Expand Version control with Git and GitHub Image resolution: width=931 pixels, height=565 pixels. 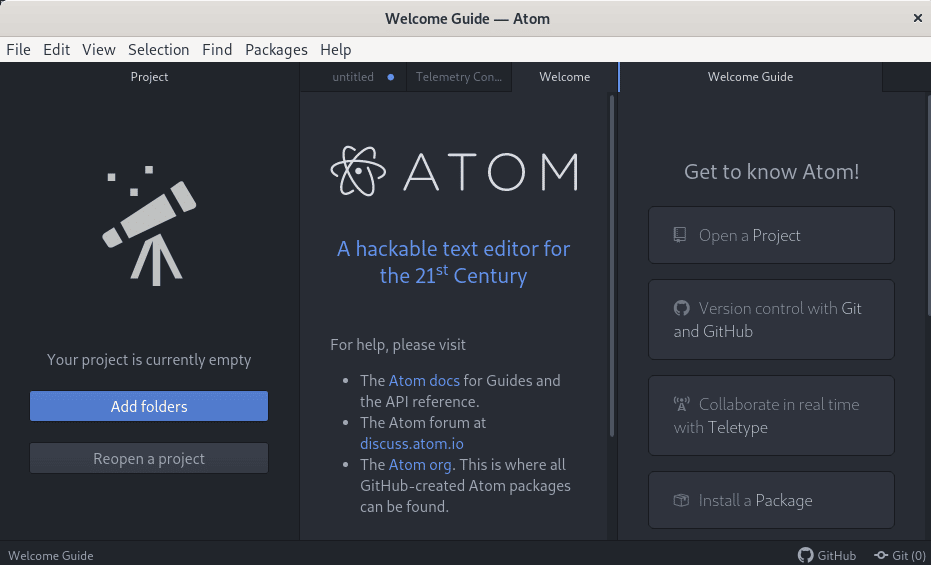coord(771,319)
